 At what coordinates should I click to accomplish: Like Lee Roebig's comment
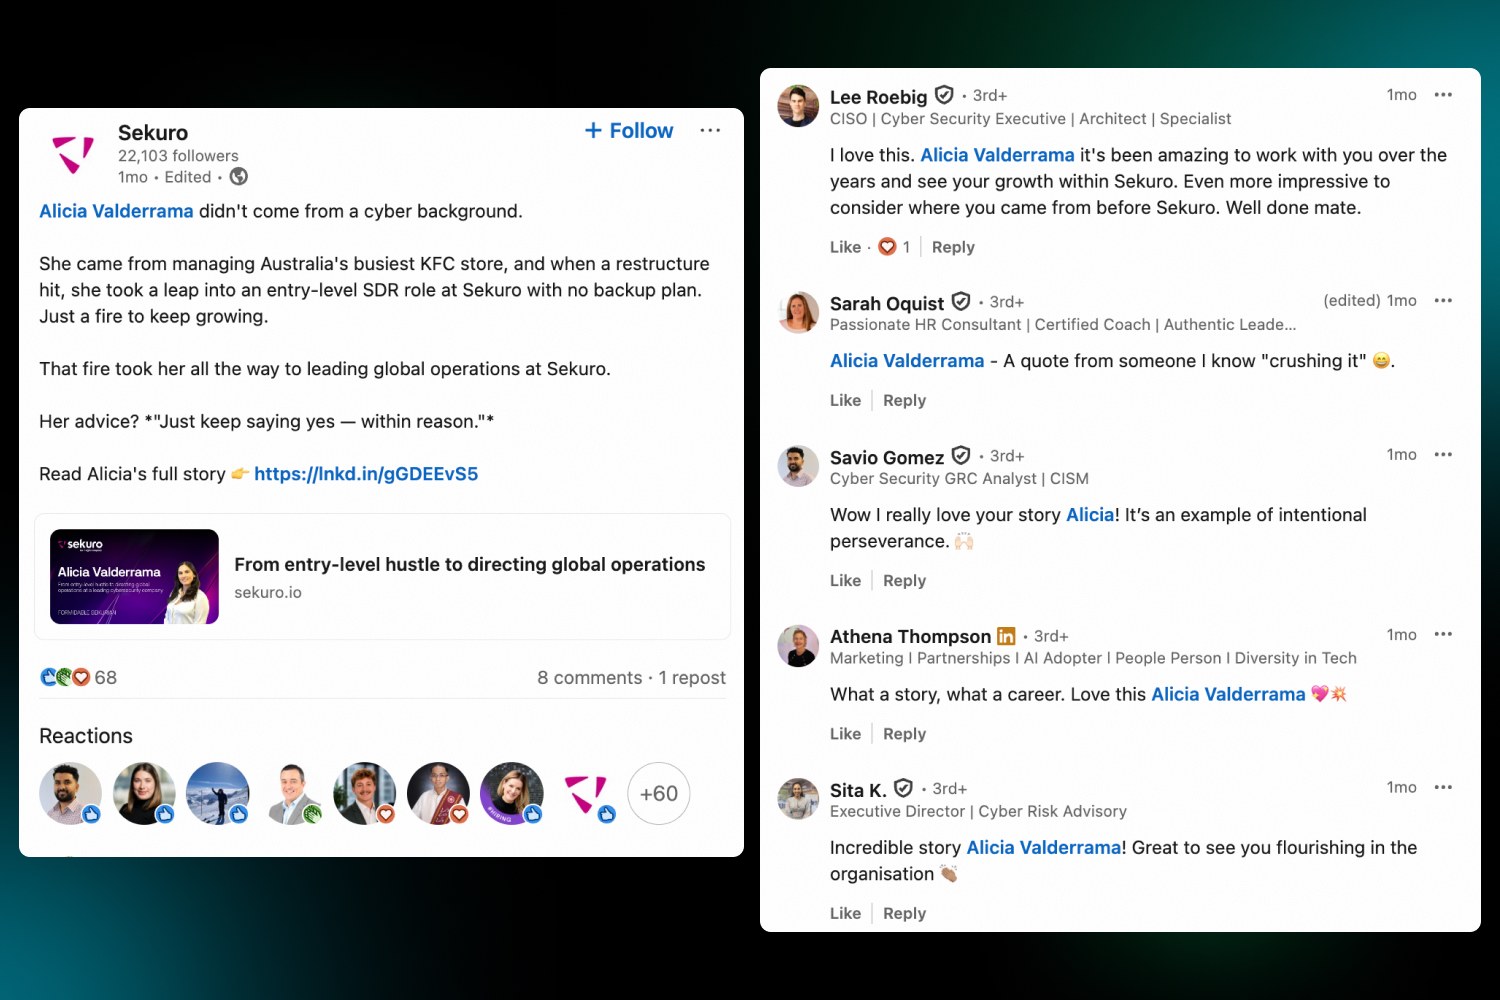845,247
